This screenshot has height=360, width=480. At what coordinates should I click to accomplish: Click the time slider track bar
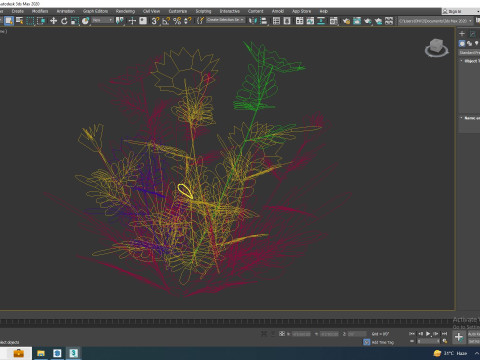point(227,322)
